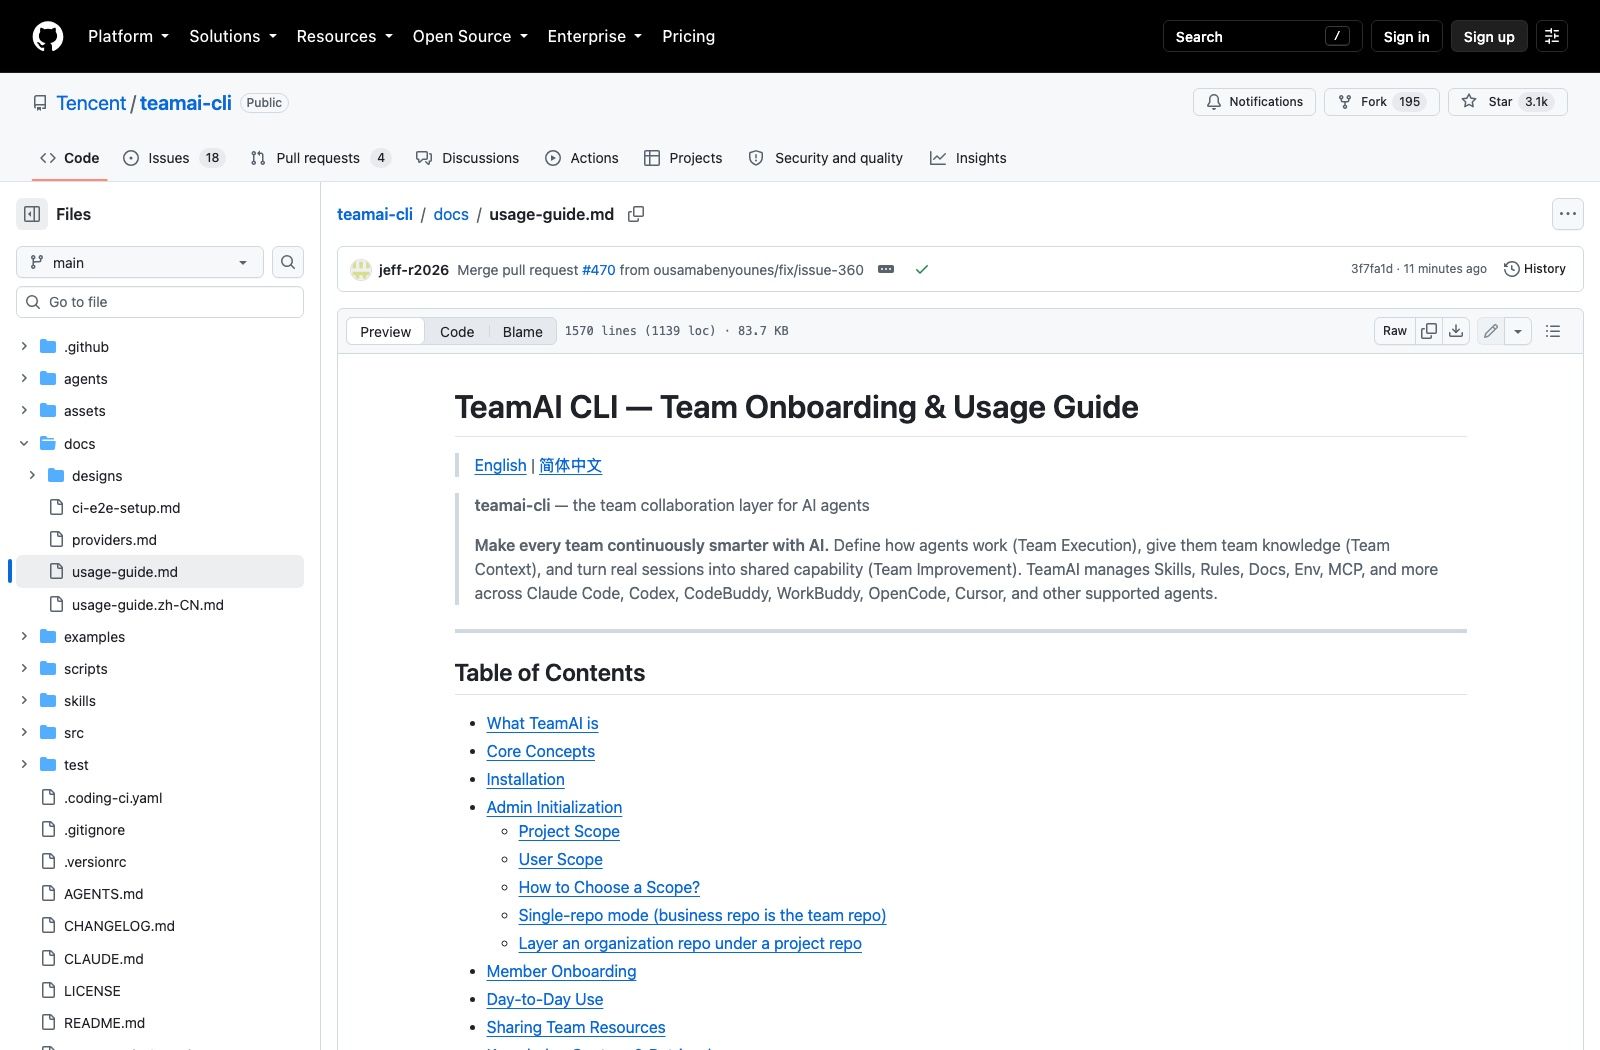Go to the Pricing page
Viewport: 1600px width, 1050px height.
688,36
